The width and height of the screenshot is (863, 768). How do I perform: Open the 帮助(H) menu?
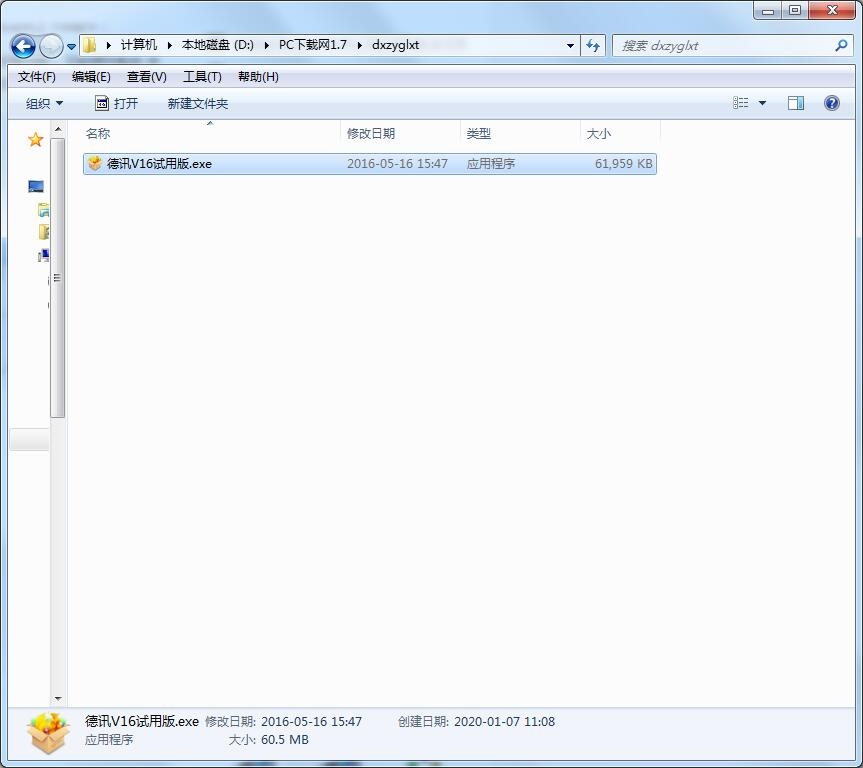click(x=258, y=77)
